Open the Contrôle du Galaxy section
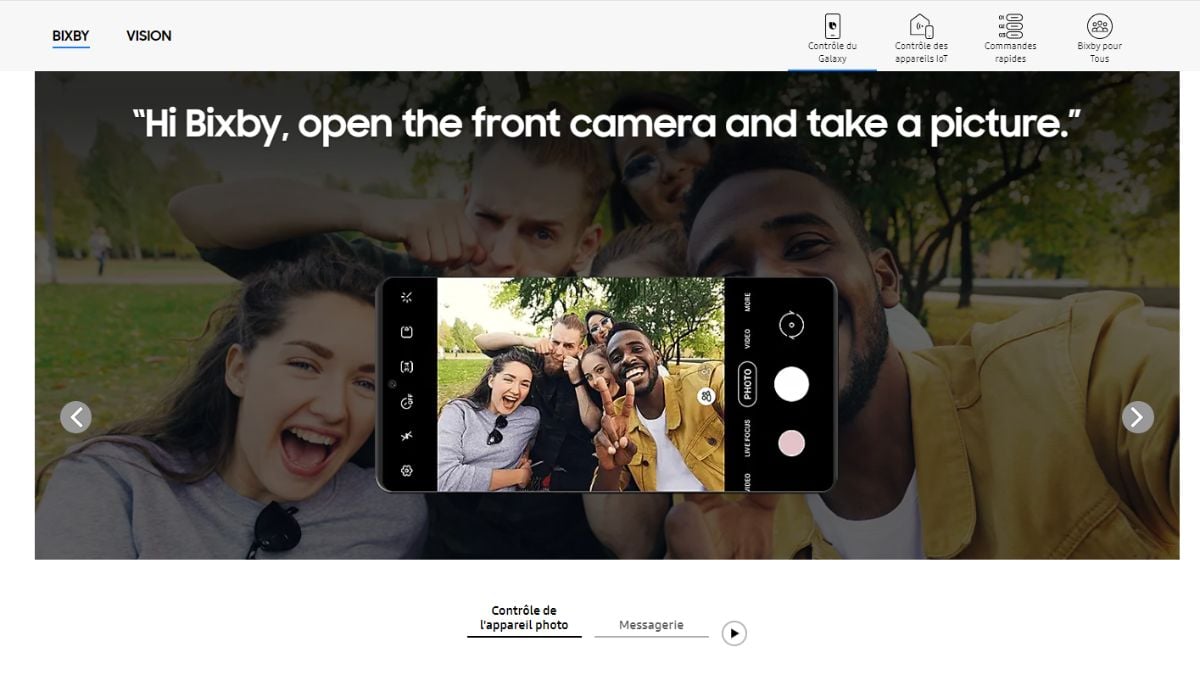The height and width of the screenshot is (675, 1200). coord(832,38)
